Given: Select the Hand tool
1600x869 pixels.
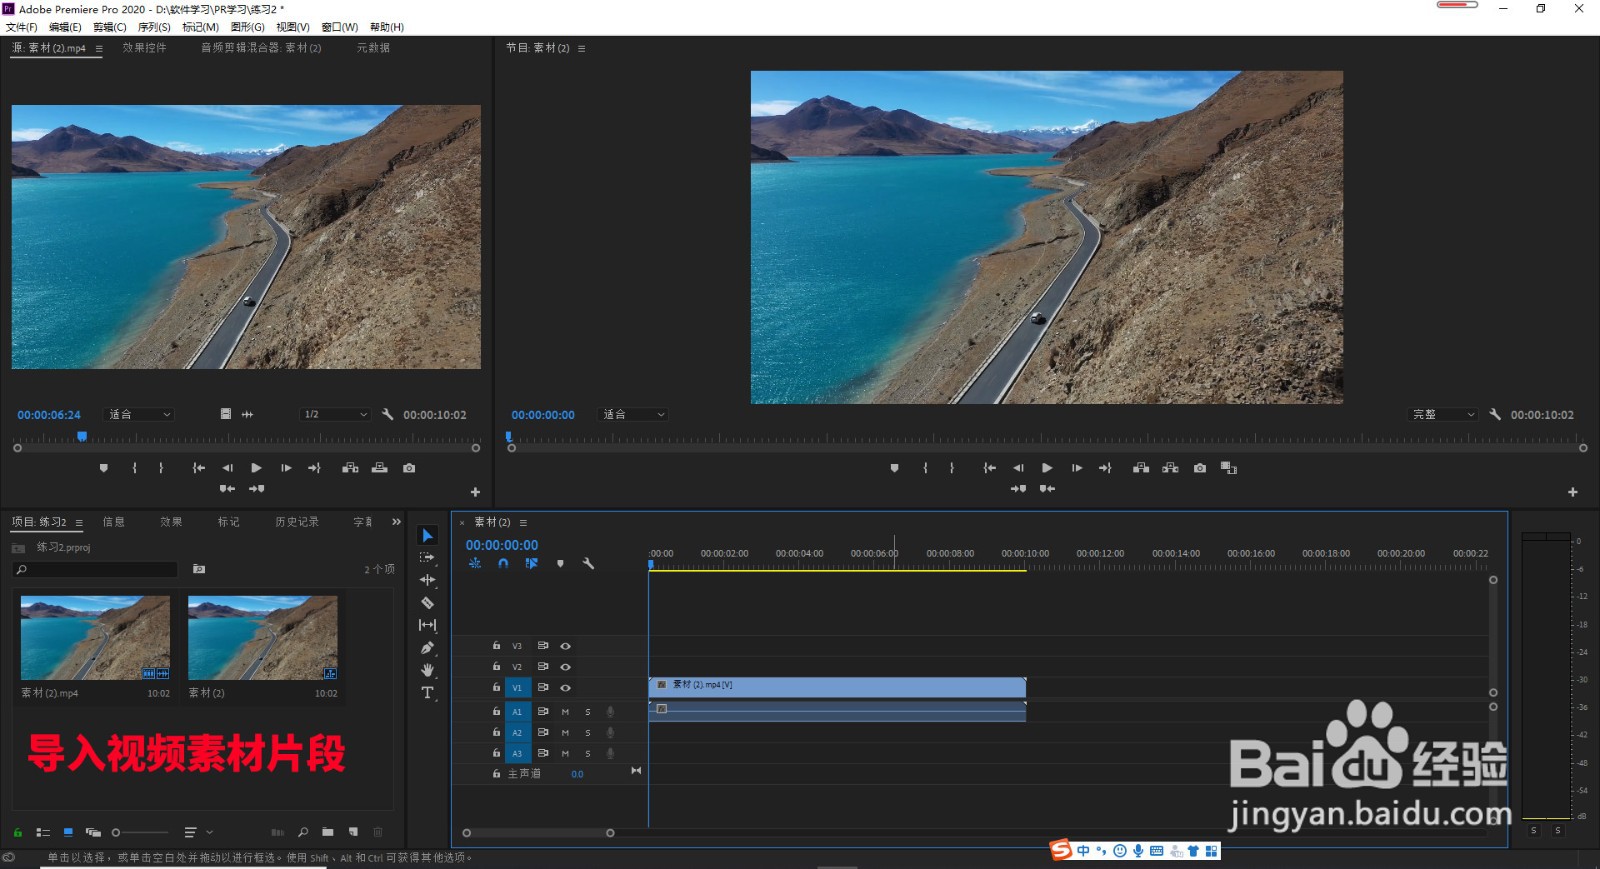Looking at the screenshot, I should coord(427,670).
